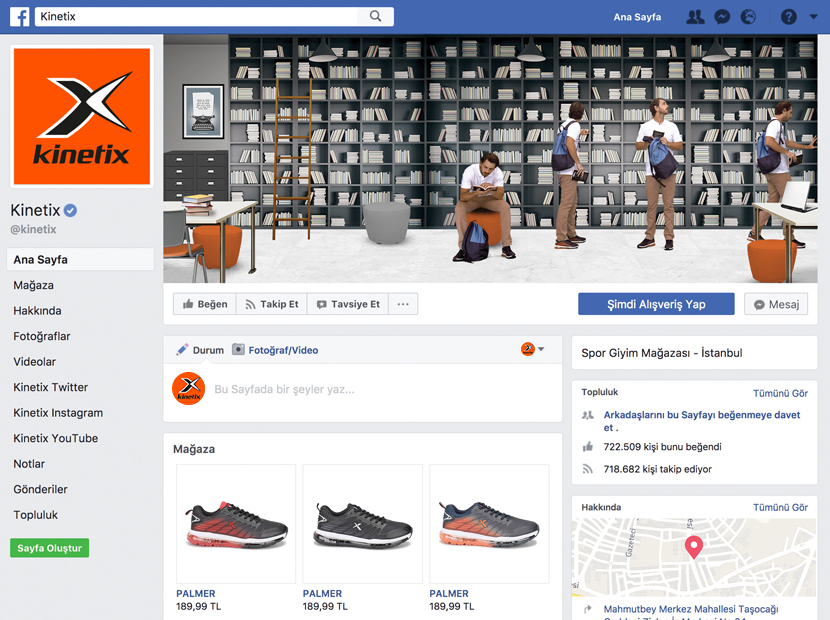The width and height of the screenshot is (830, 620).
Task: Open friend requests icon in top bar
Action: pos(695,17)
